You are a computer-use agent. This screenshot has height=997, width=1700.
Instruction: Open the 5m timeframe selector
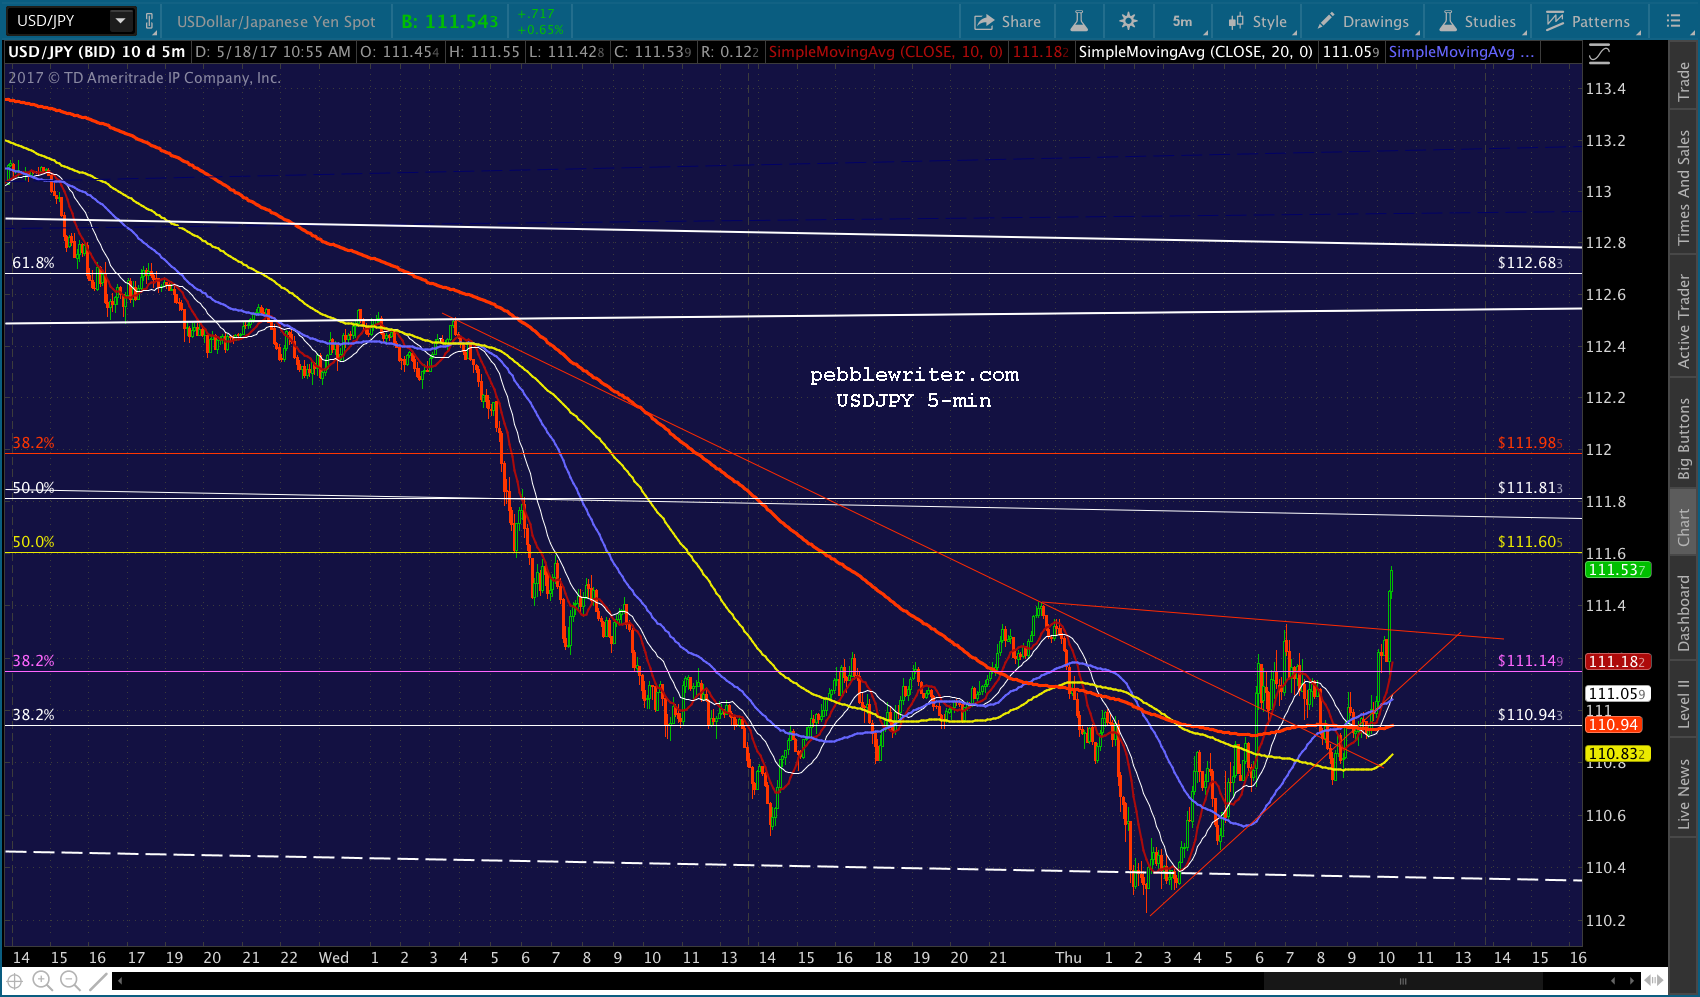point(1184,21)
